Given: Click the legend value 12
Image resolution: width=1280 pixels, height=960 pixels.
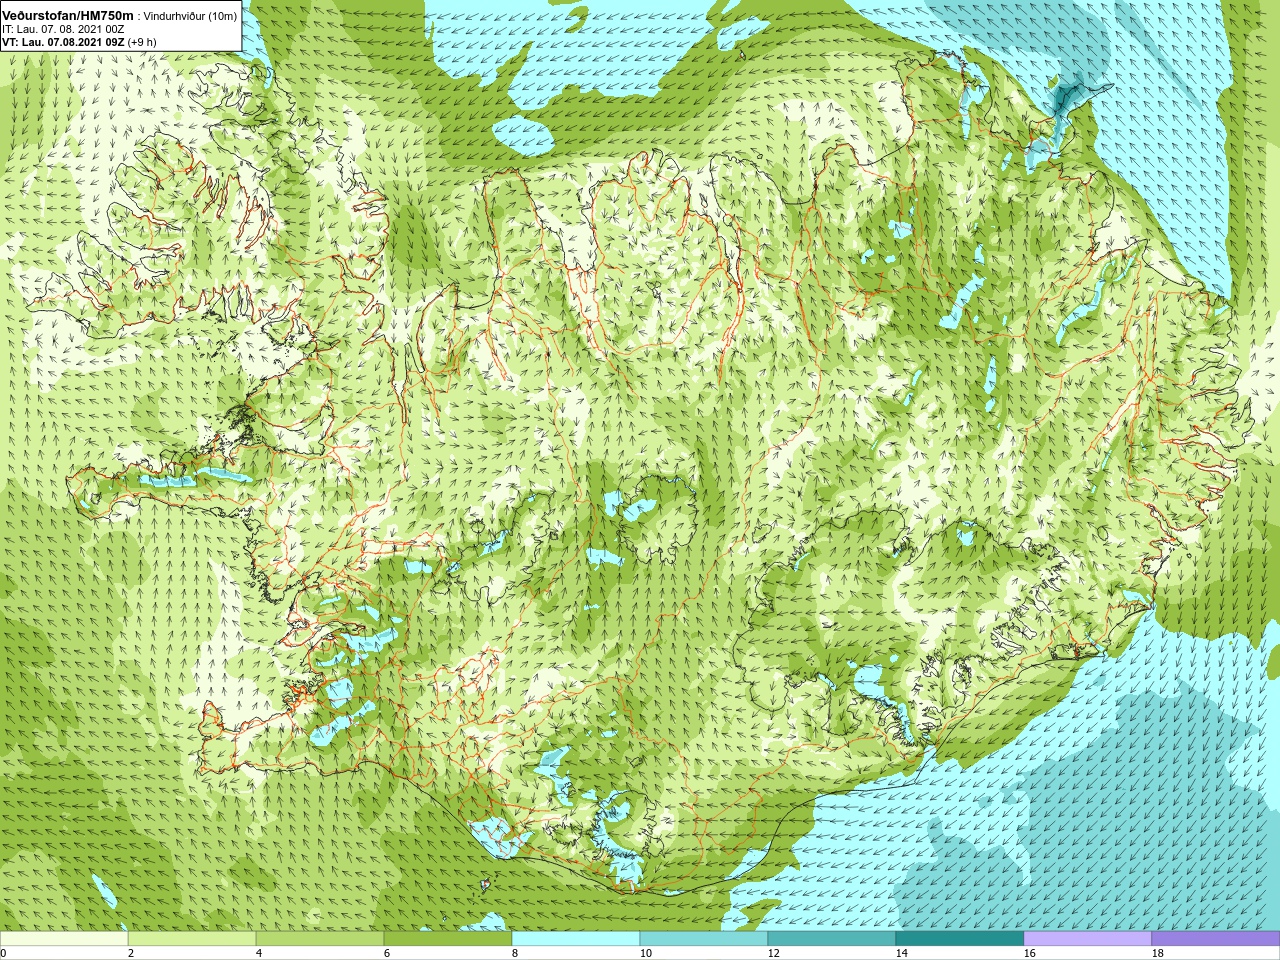Looking at the screenshot, I should pyautogui.click(x=774, y=953).
